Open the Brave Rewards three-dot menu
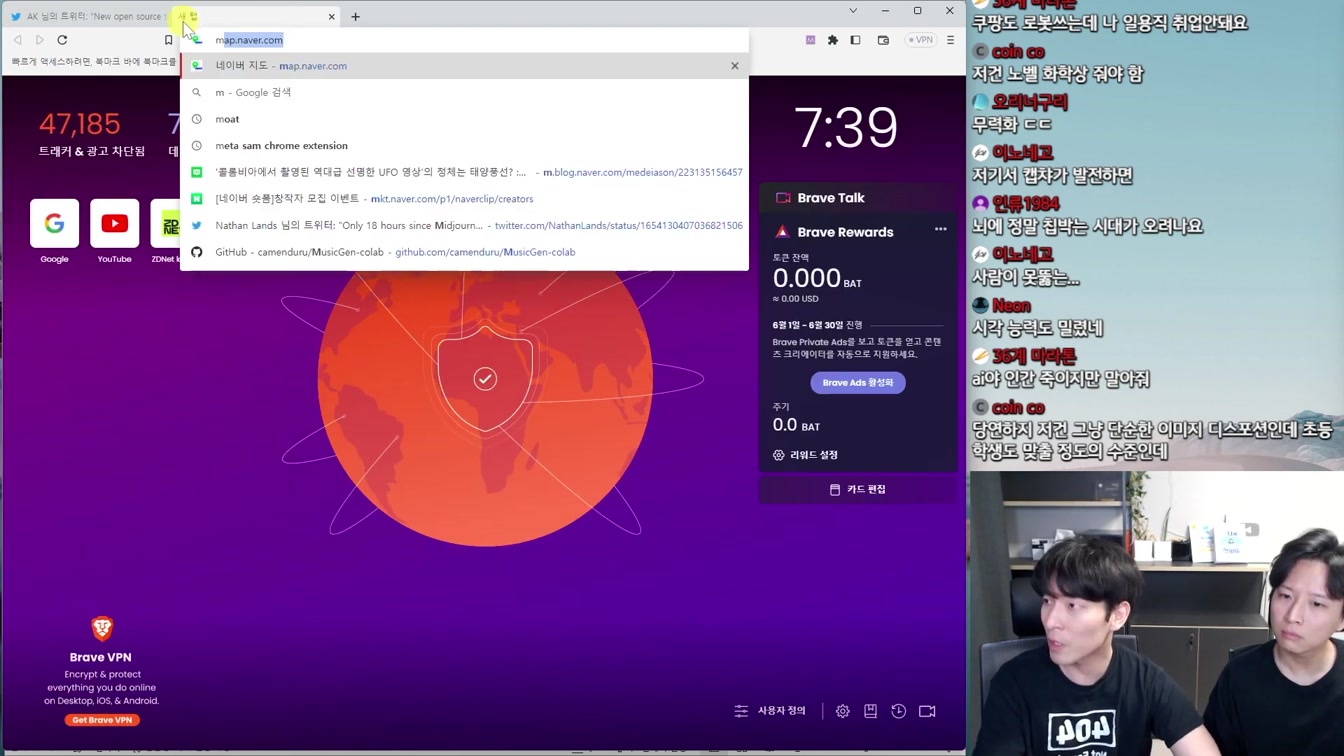This screenshot has height=756, width=1344. [940, 229]
